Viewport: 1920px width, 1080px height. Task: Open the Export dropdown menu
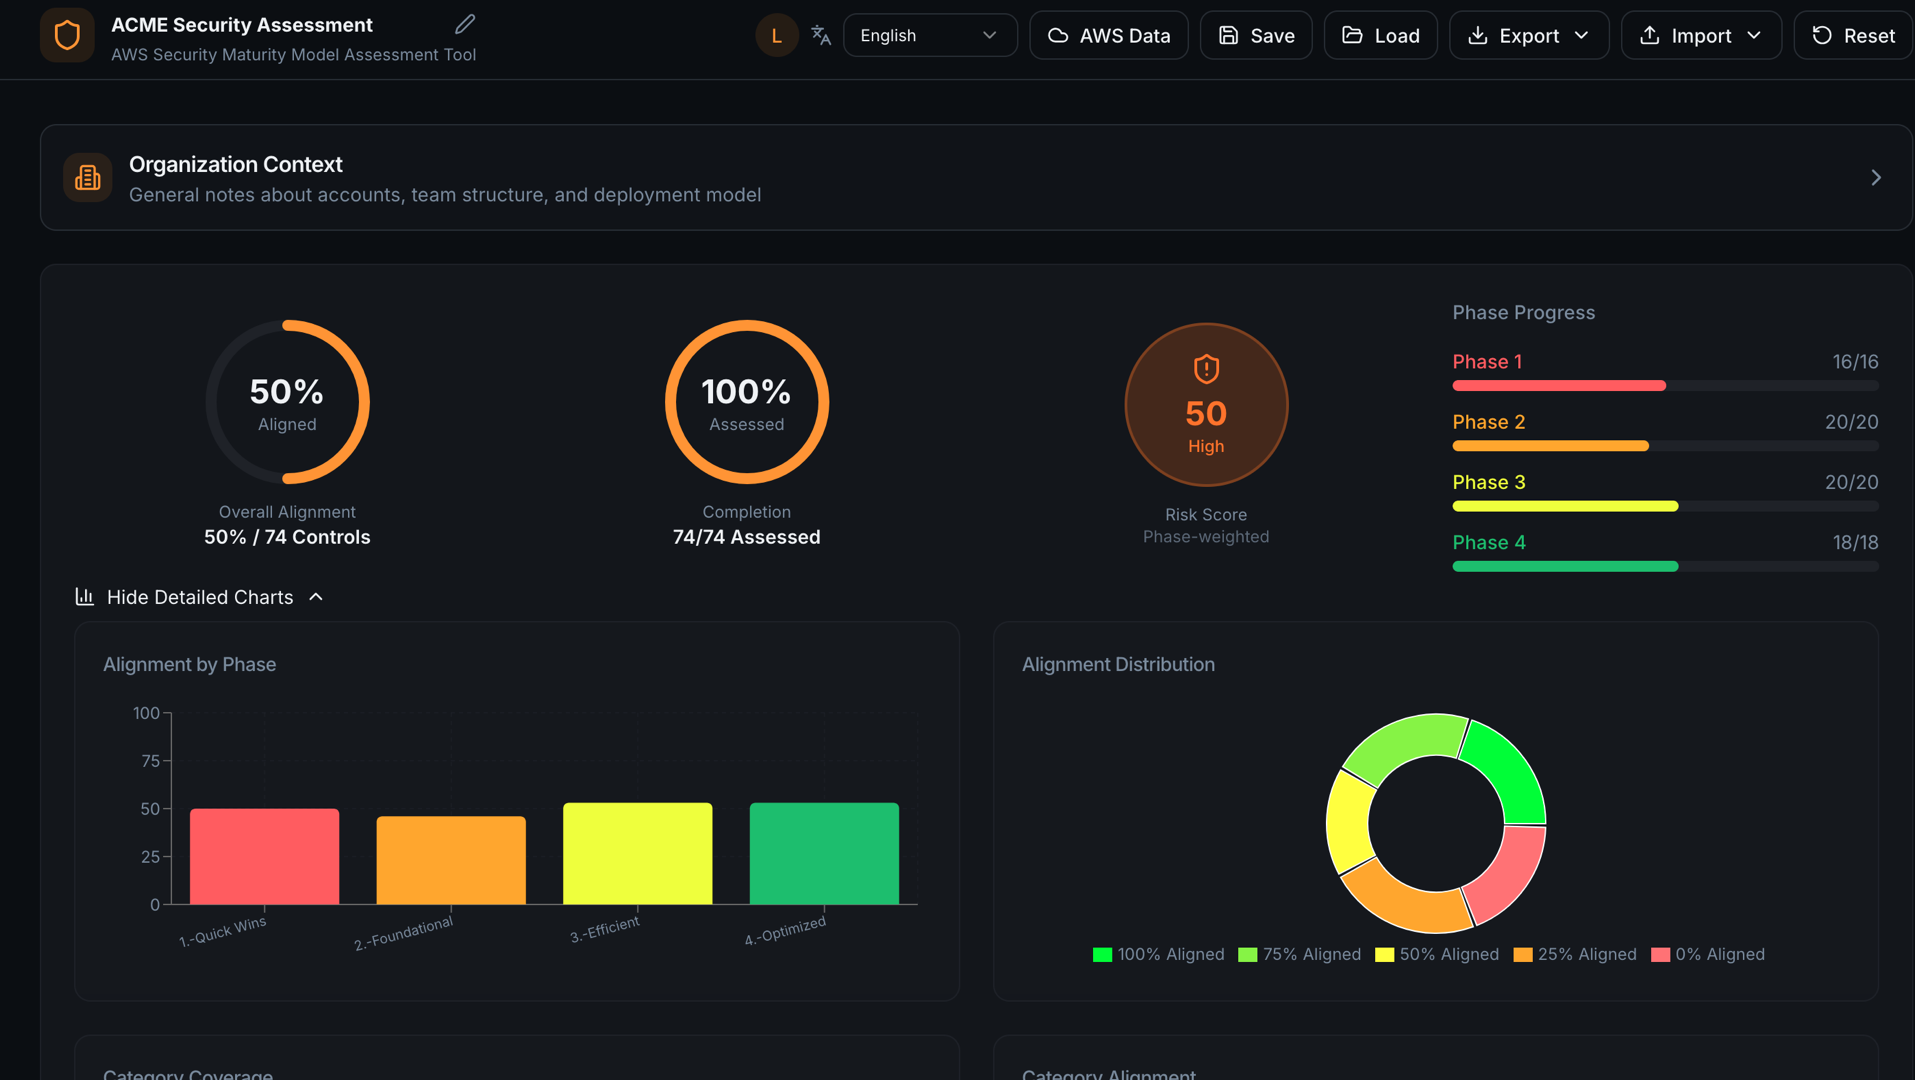point(1530,36)
